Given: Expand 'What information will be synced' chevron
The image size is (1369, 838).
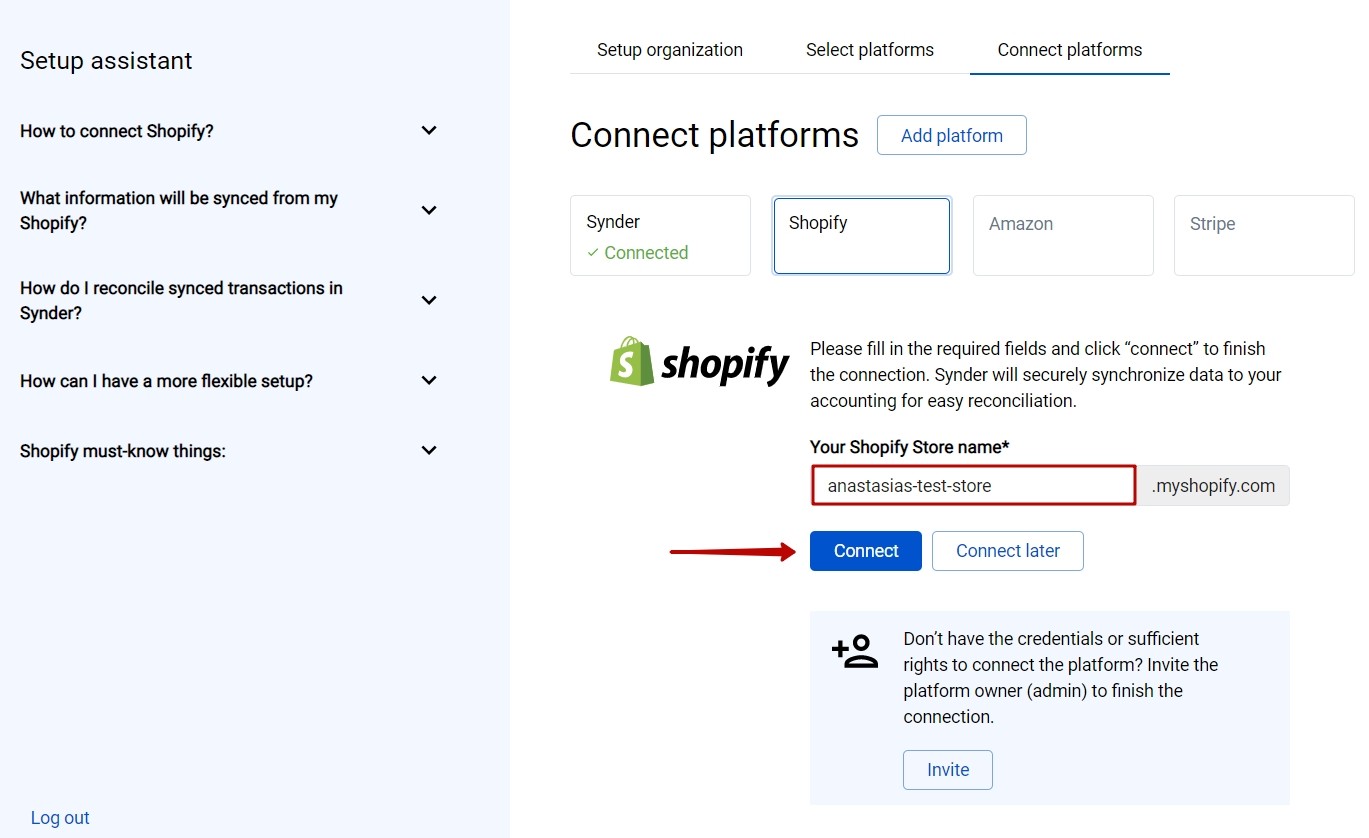Looking at the screenshot, I should coord(429,210).
